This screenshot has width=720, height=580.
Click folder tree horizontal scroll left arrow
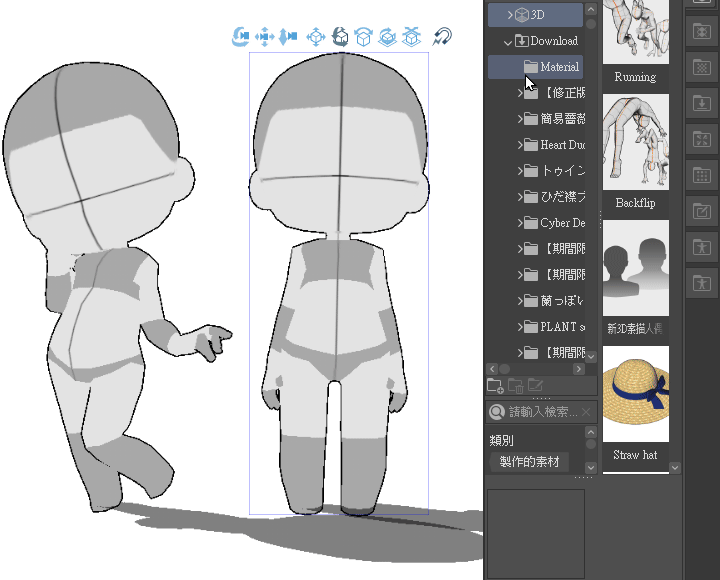(x=492, y=369)
